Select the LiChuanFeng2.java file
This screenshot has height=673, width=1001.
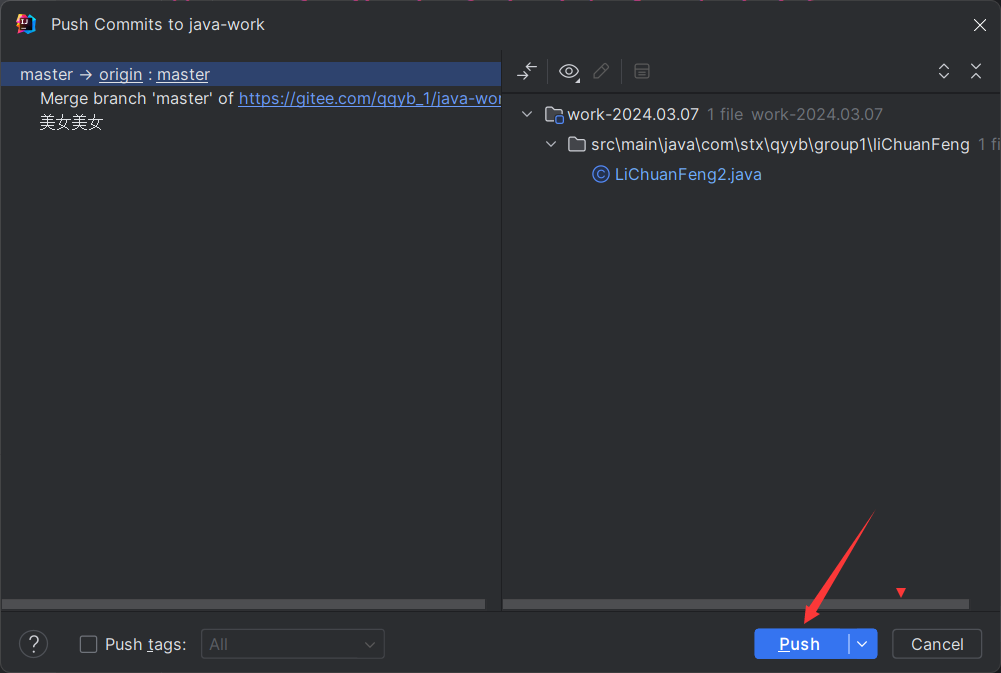click(x=688, y=174)
